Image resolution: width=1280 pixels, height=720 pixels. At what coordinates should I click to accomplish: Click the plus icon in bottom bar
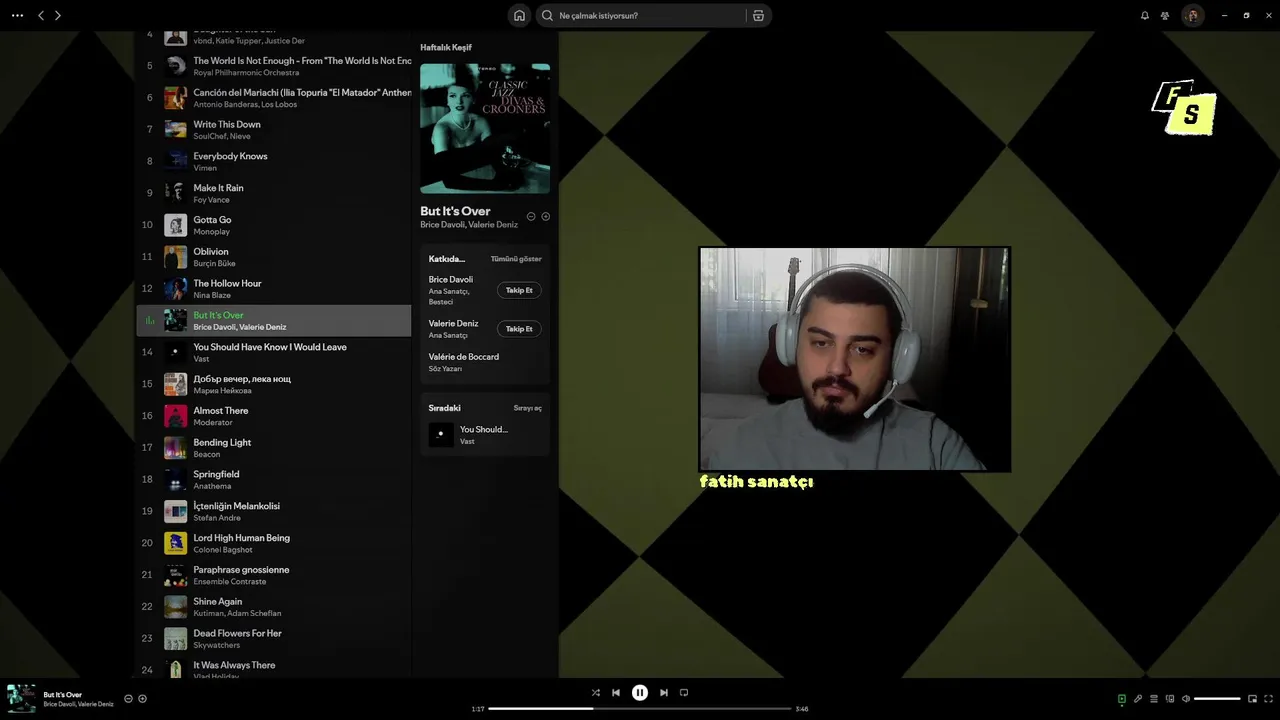pos(142,699)
